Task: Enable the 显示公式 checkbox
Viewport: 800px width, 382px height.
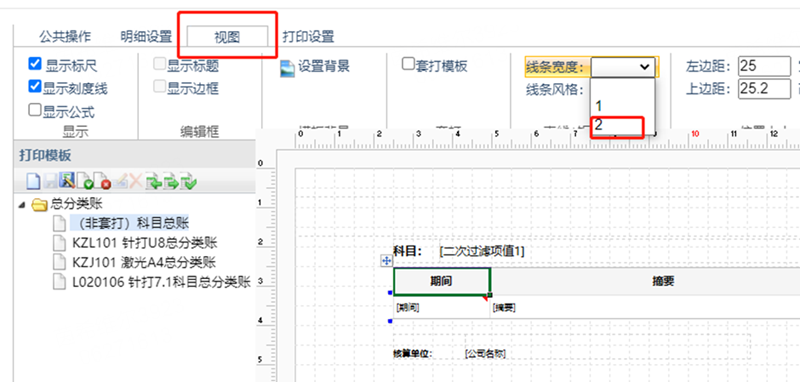Action: tap(35, 110)
